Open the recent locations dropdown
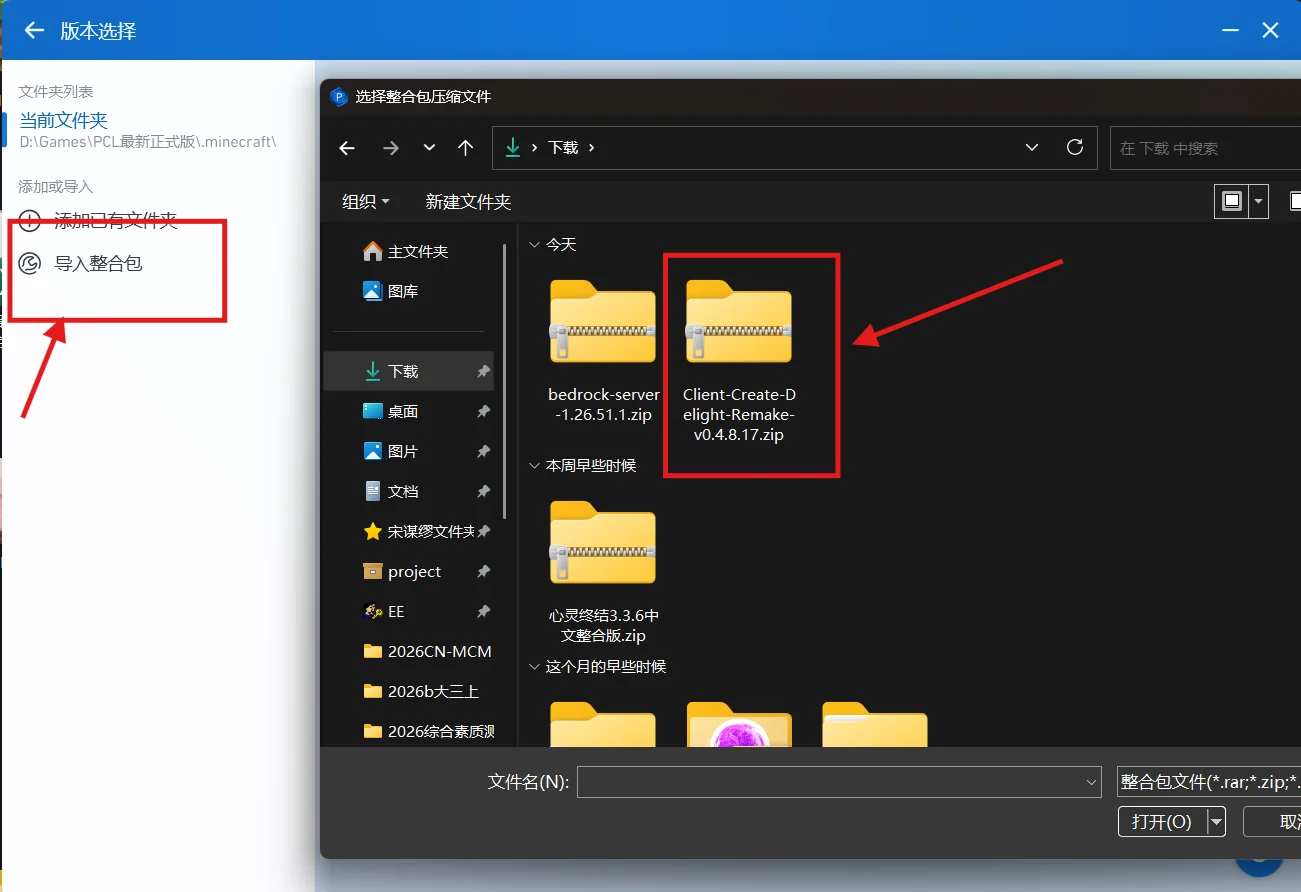 [429, 148]
